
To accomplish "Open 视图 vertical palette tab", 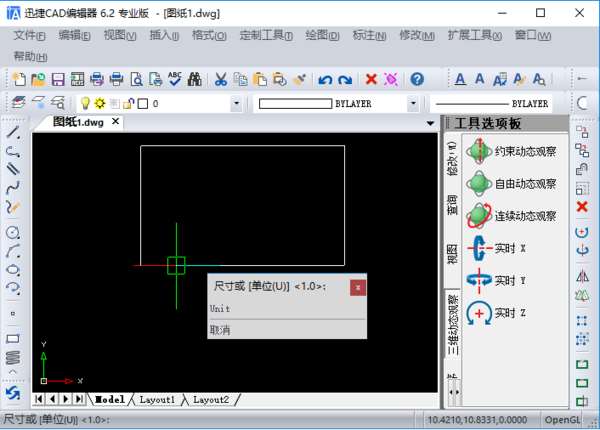I will (453, 254).
